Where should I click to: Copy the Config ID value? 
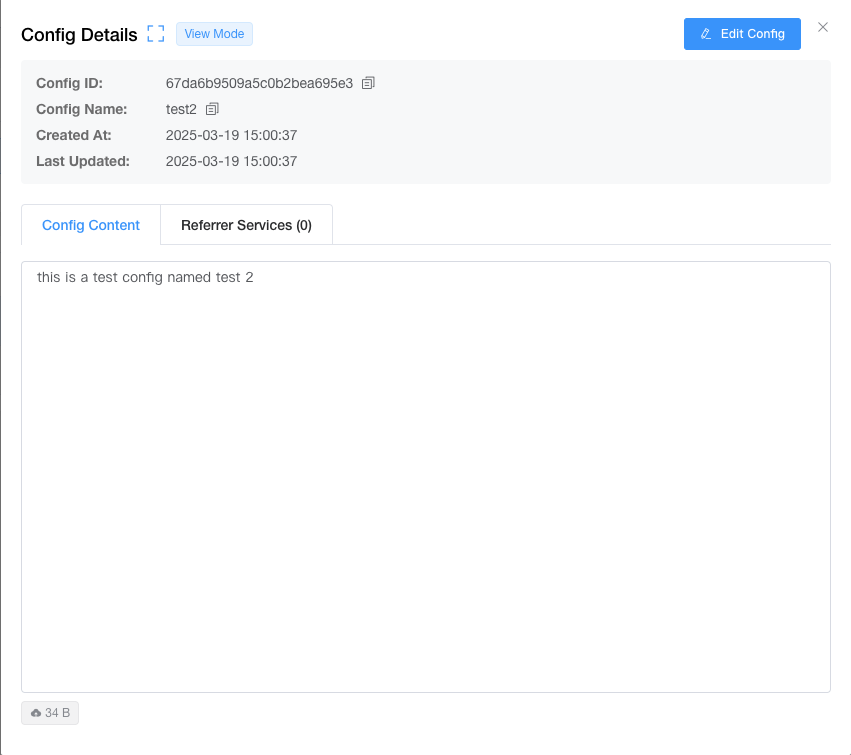368,83
